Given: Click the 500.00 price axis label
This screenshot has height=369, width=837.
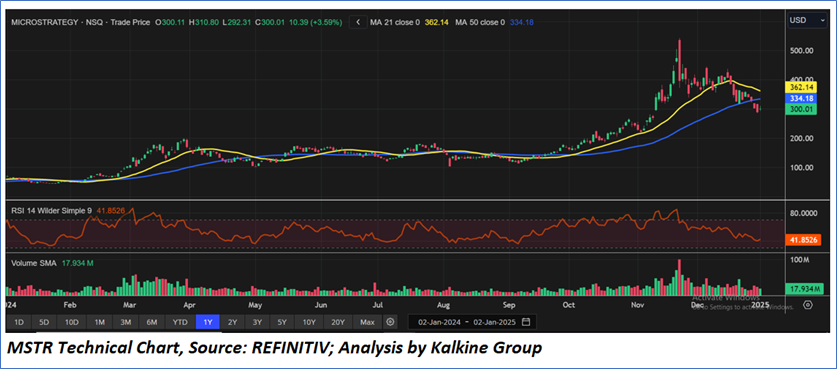Looking at the screenshot, I should 801,51.
